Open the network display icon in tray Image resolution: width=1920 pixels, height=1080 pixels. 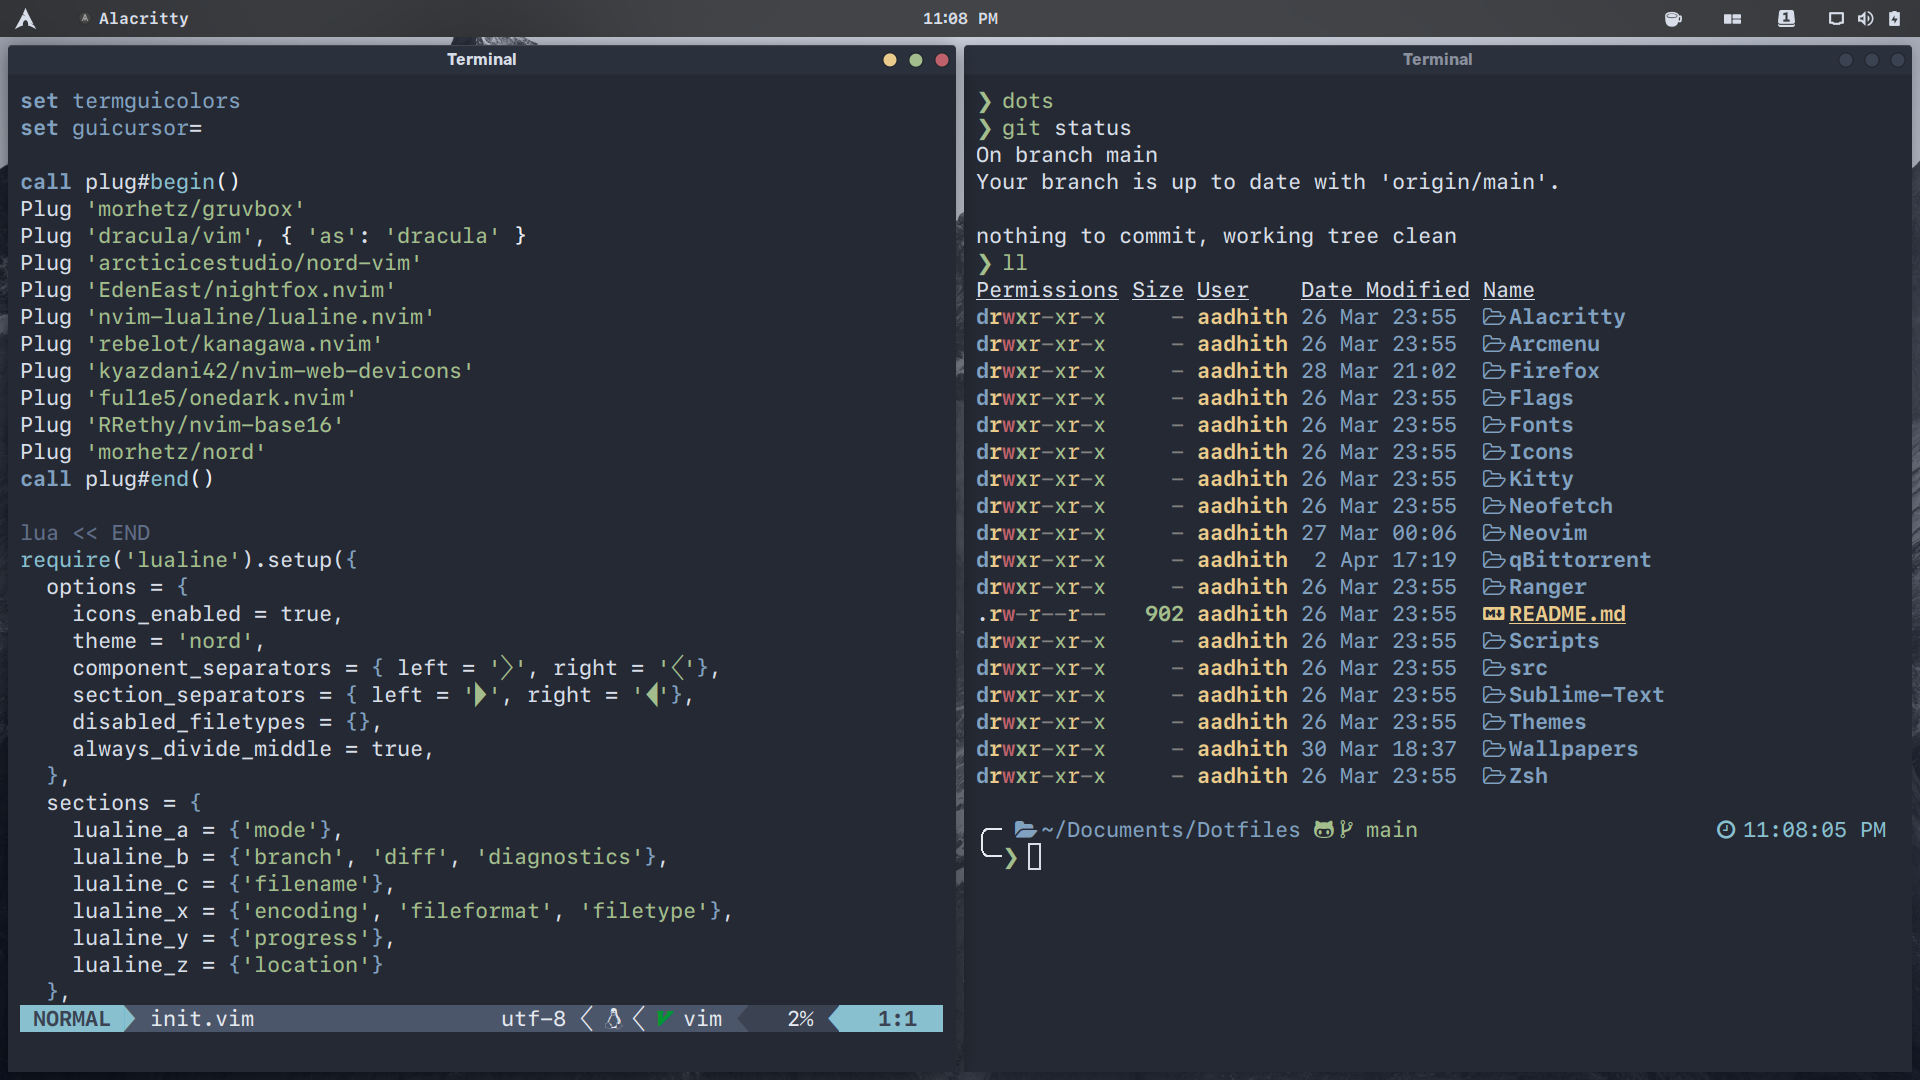pyautogui.click(x=1836, y=18)
